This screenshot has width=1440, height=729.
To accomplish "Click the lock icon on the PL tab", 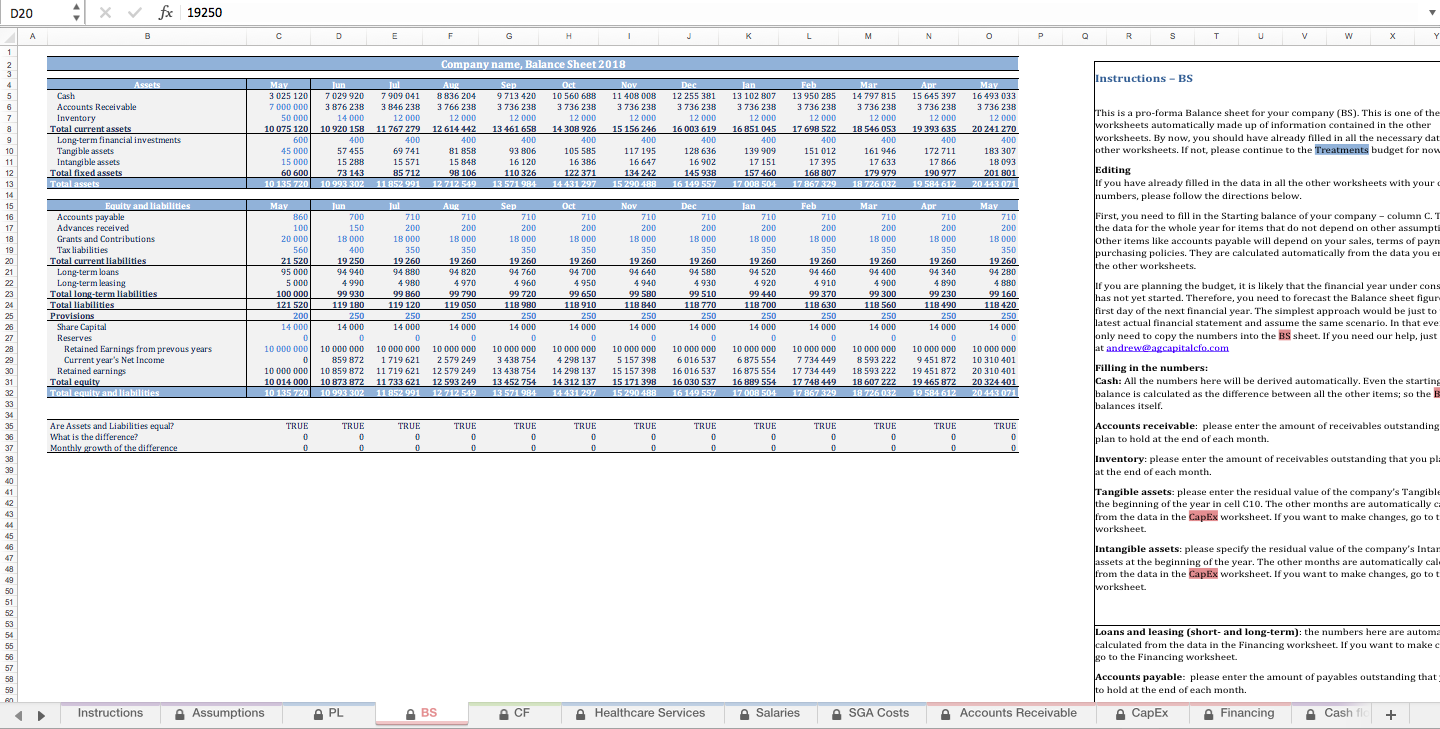I will 320,713.
